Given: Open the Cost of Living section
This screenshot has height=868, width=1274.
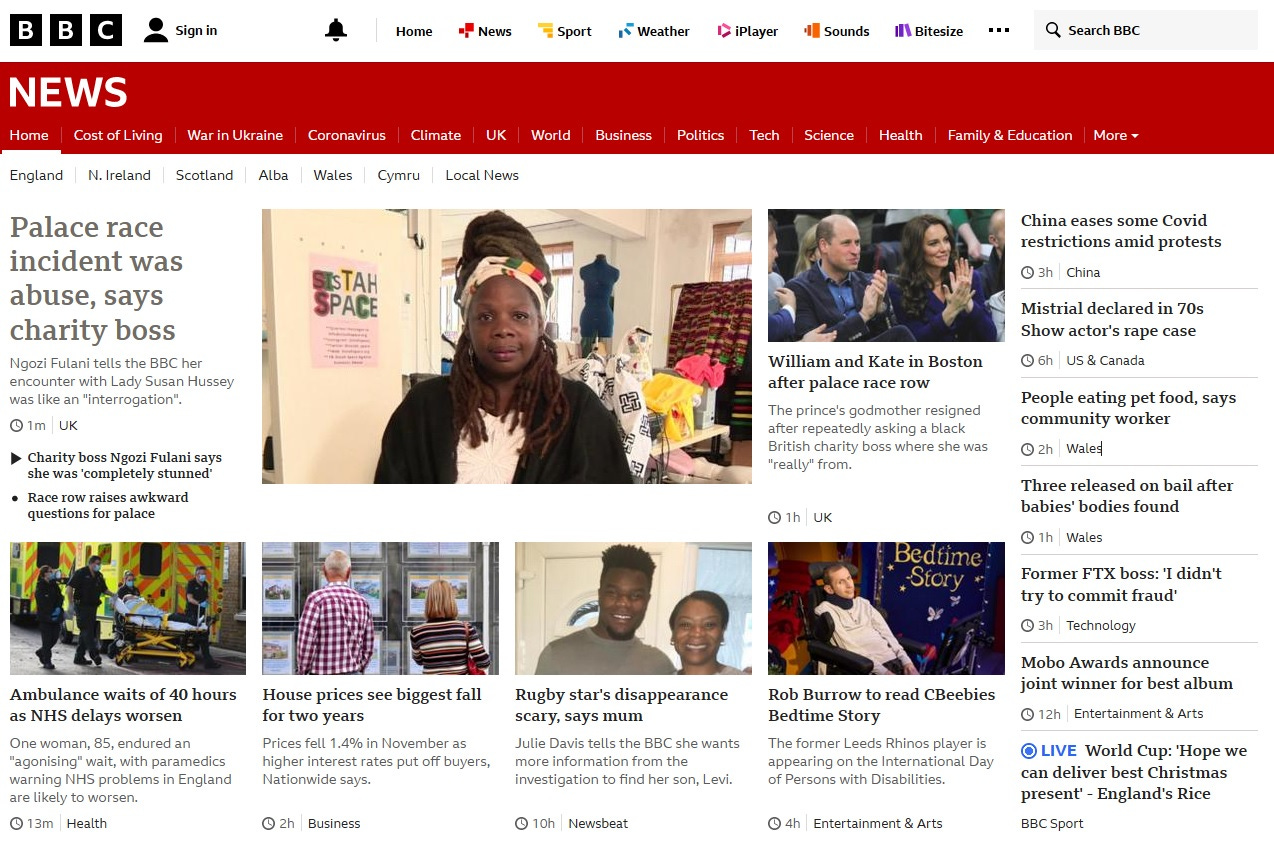Looking at the screenshot, I should pos(118,135).
